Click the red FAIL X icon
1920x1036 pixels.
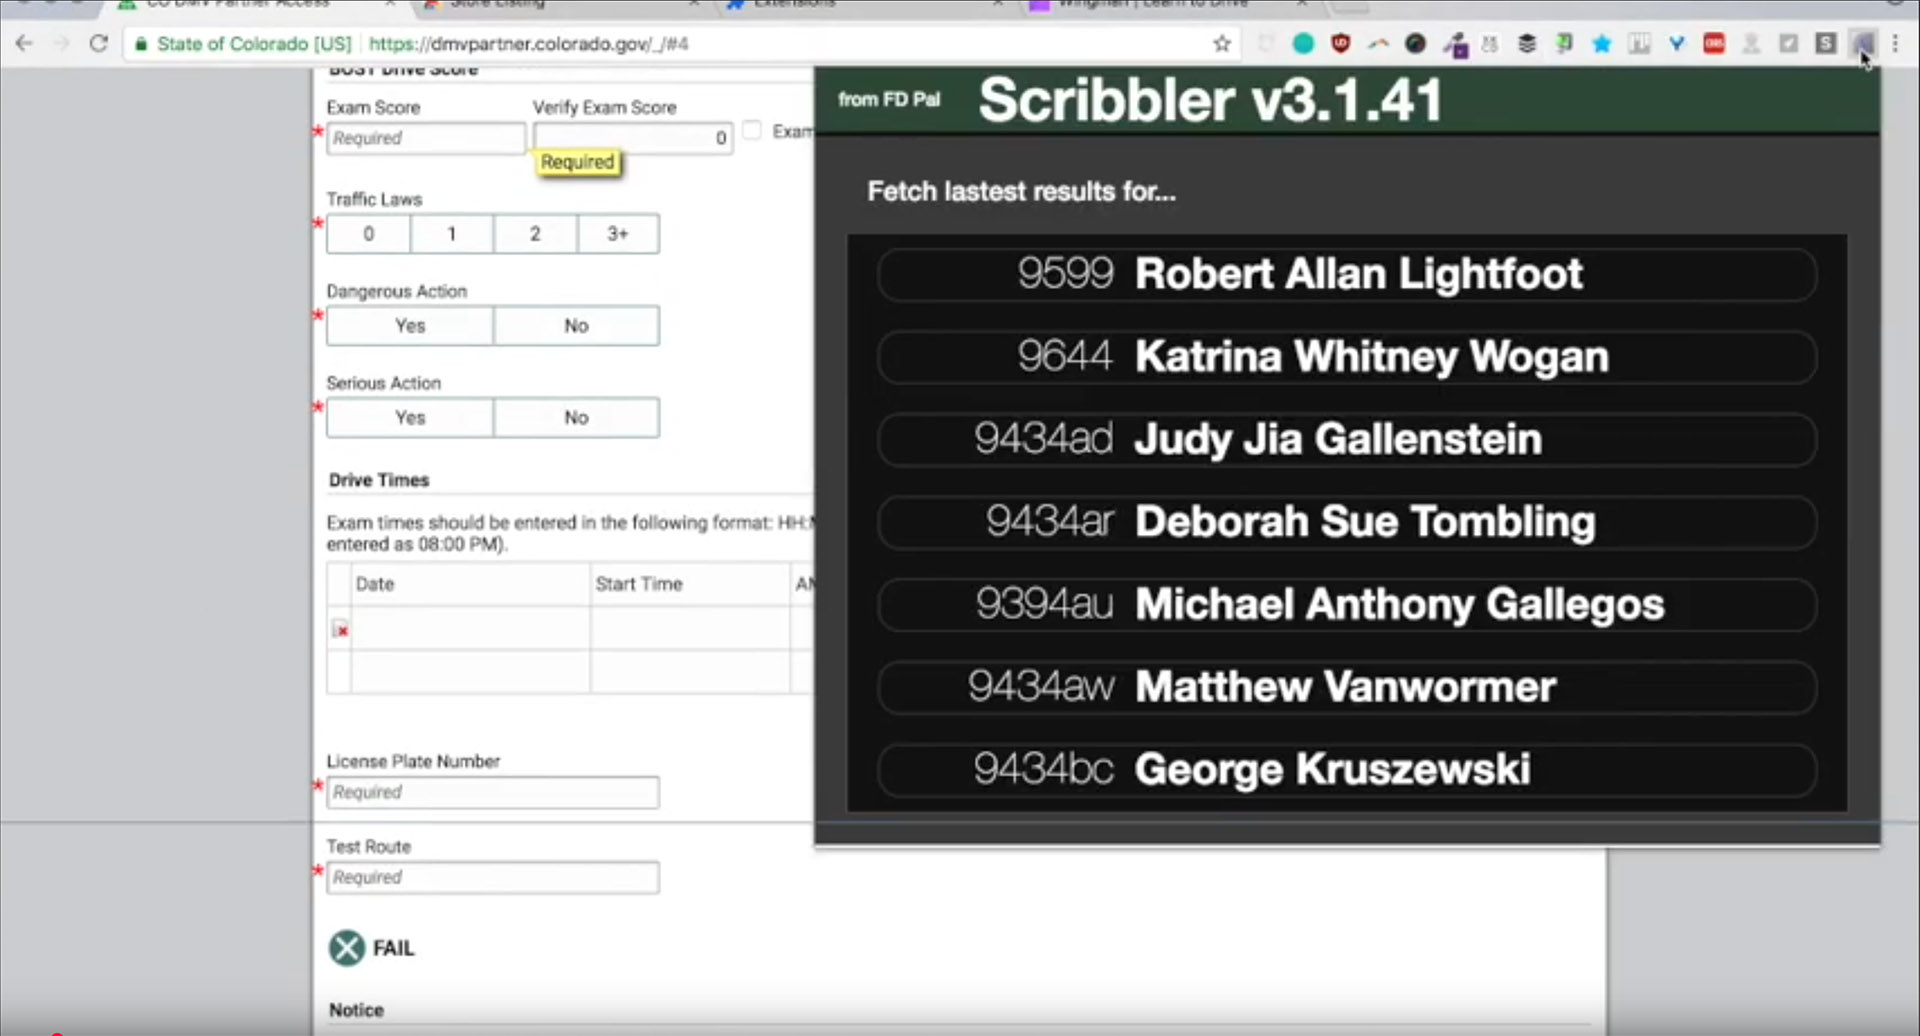[x=347, y=948]
